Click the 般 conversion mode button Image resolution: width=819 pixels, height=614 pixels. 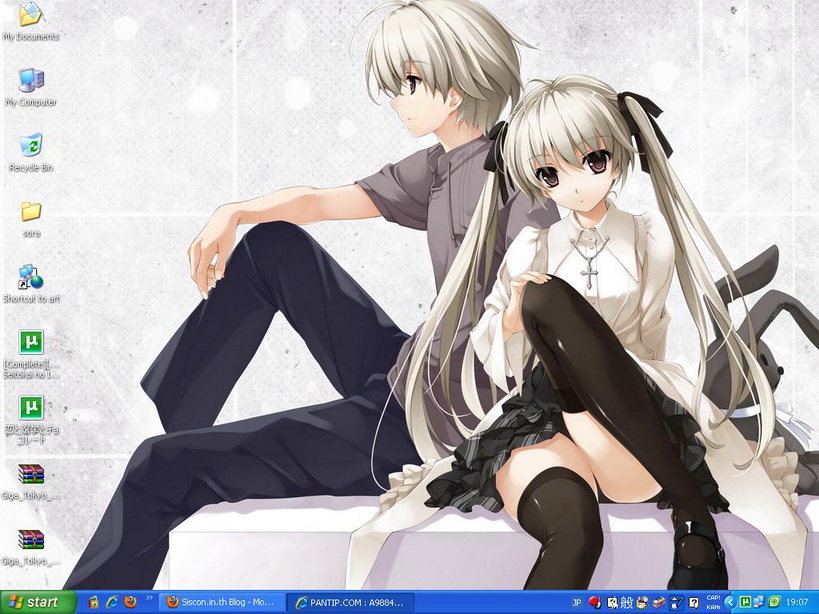coord(627,603)
